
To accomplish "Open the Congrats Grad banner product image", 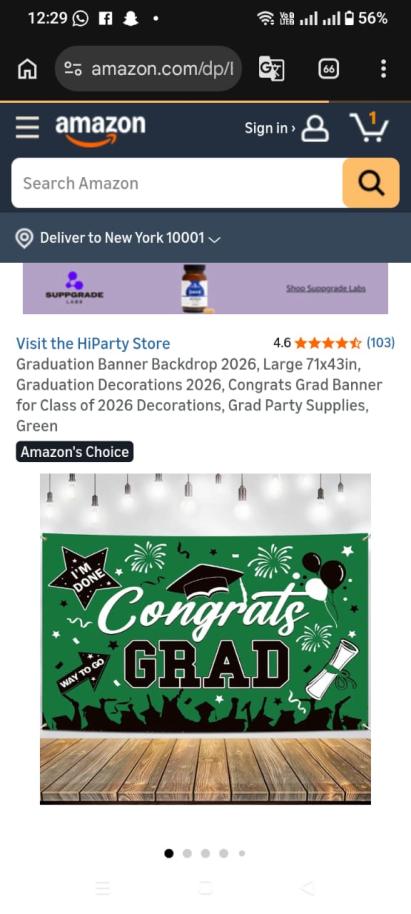I will coord(205,639).
